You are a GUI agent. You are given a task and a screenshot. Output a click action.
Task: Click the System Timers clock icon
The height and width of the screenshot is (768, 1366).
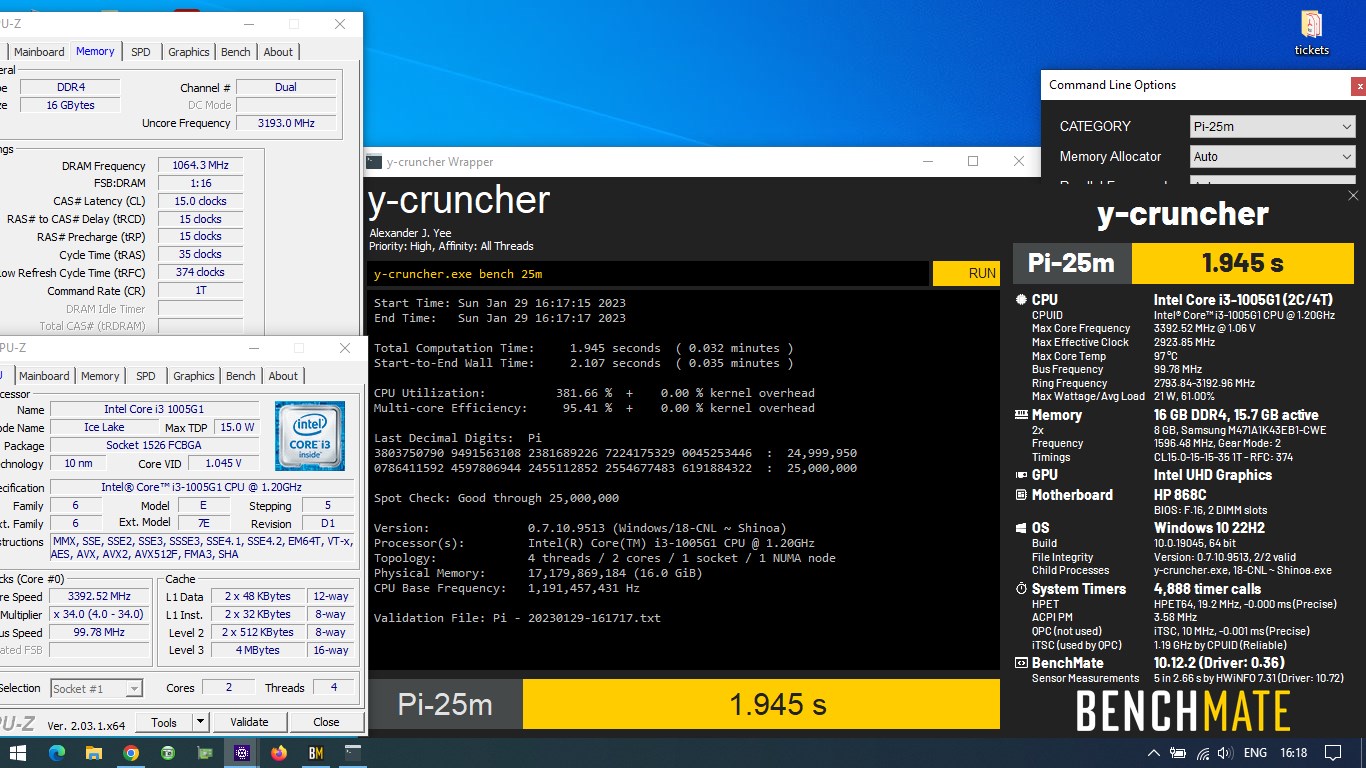click(1021, 589)
